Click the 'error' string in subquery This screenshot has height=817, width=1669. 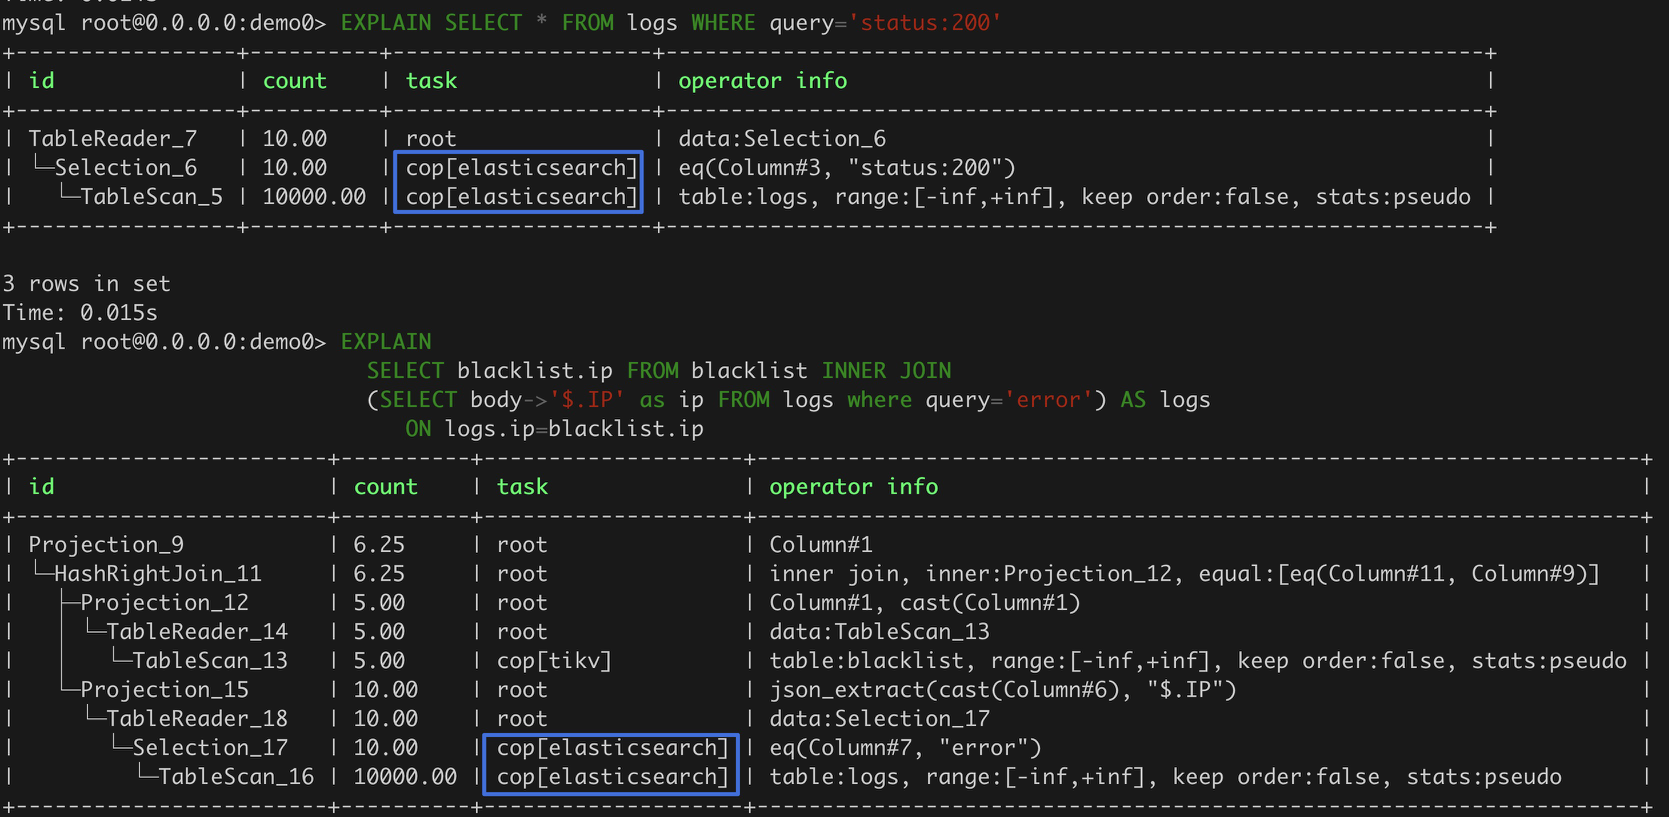(x=1048, y=400)
